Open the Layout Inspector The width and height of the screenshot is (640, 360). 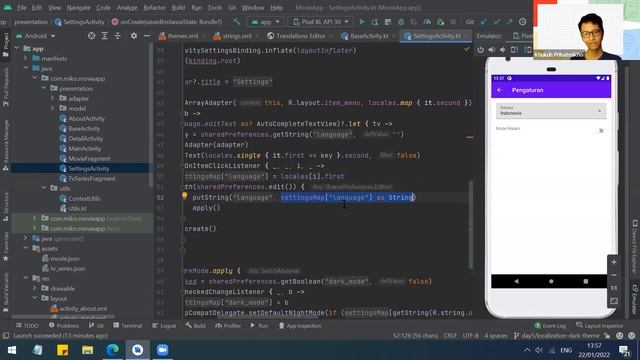click(600, 326)
